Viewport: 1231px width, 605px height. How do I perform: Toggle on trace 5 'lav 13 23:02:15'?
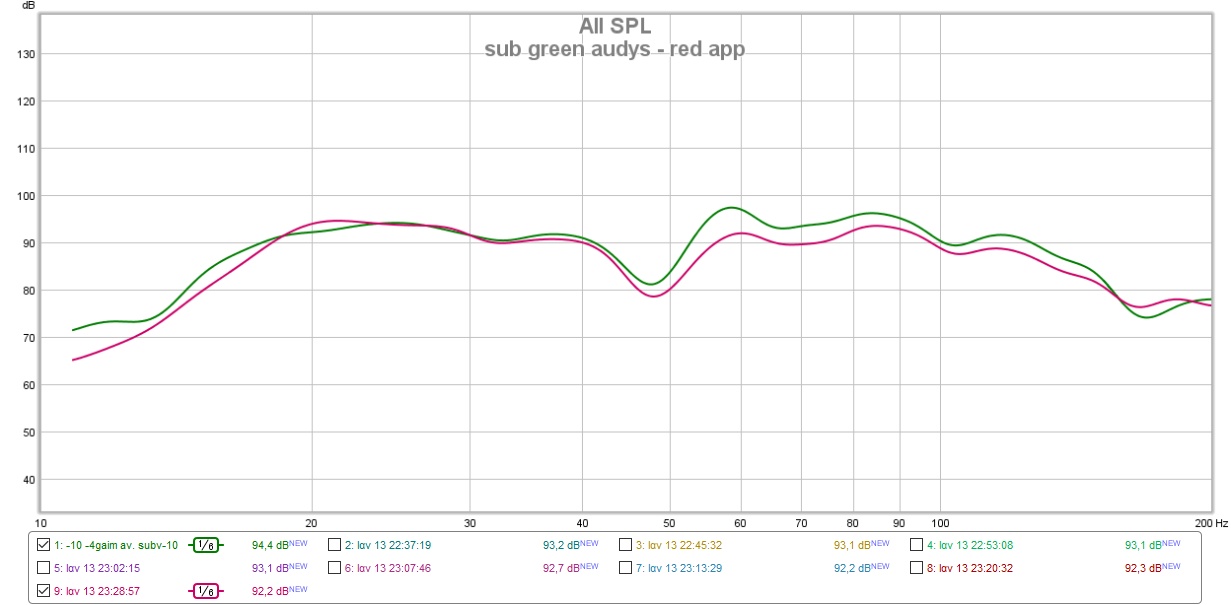point(42,568)
